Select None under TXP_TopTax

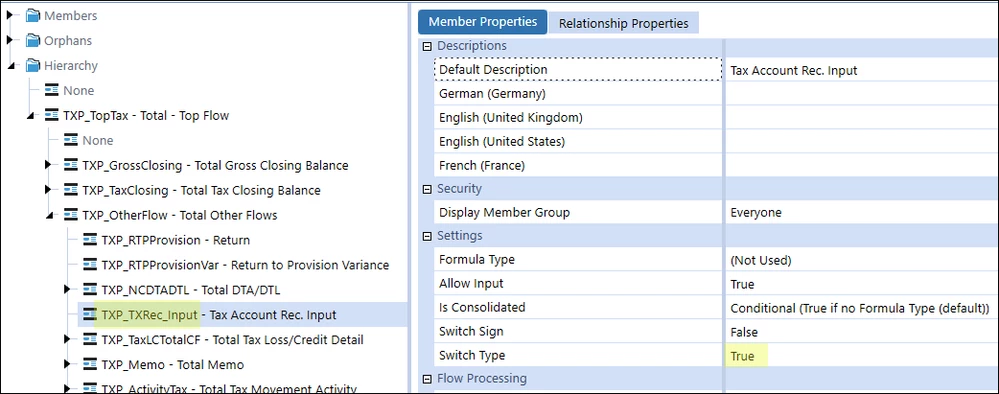(98, 140)
